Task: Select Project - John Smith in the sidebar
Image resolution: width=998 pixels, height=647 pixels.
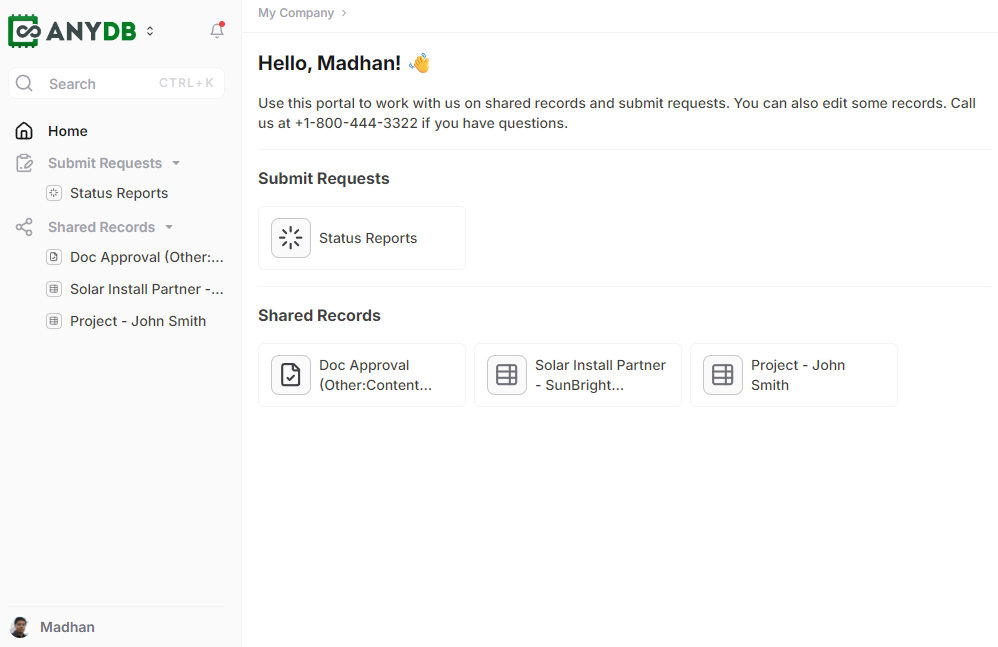Action: tap(137, 321)
